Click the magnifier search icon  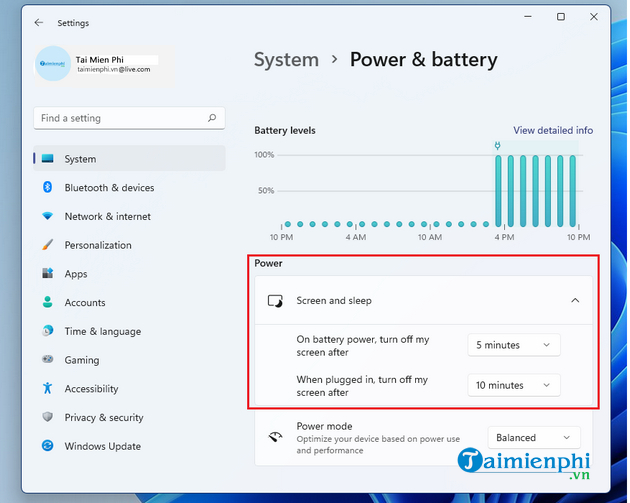(x=212, y=118)
